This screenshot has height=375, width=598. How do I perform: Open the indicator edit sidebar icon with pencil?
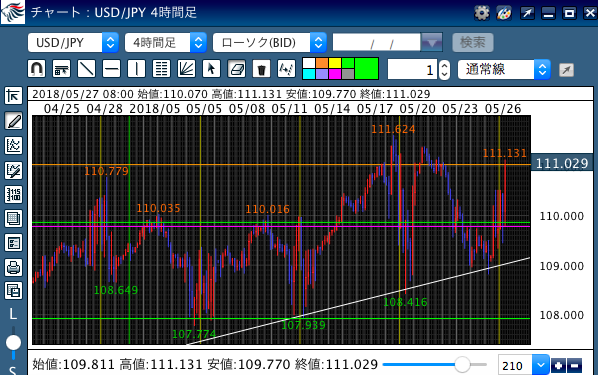(13, 170)
